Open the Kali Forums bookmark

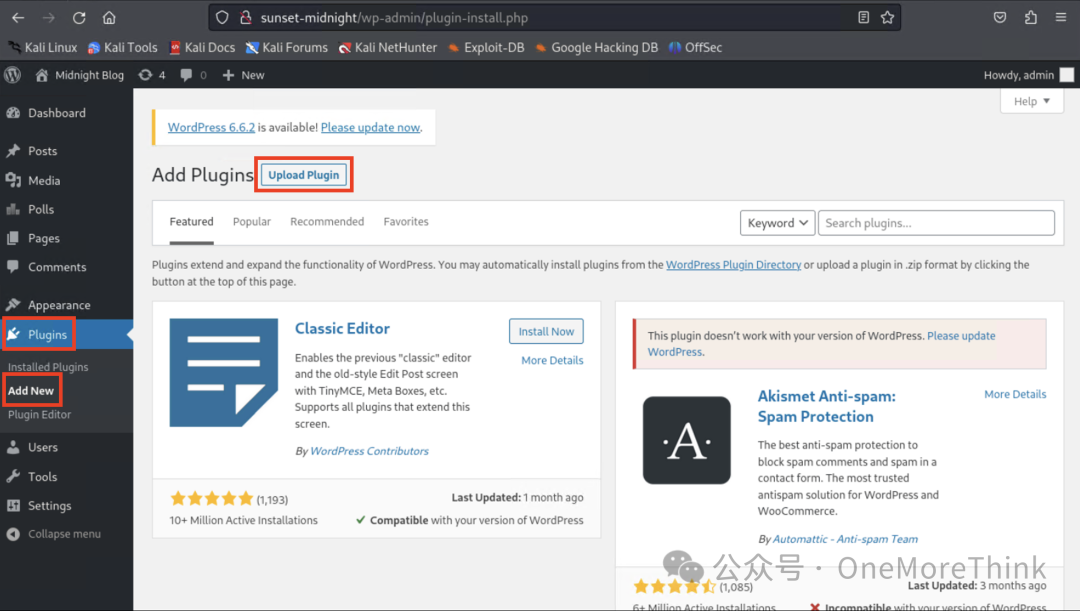[x=287, y=48]
